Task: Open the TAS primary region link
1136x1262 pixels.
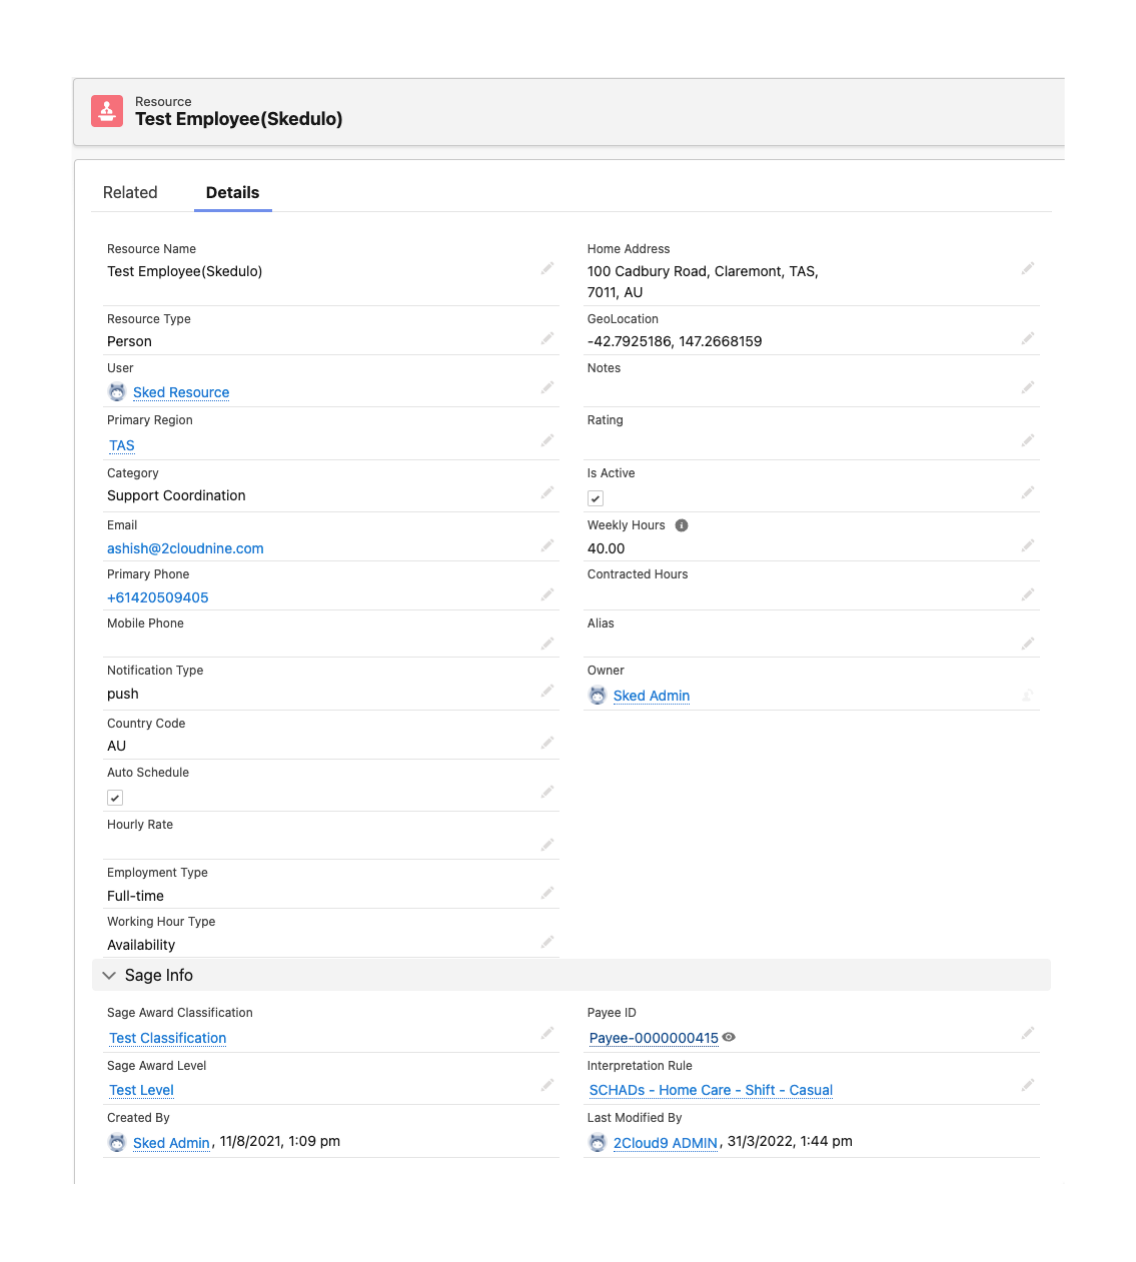Action: click(122, 446)
